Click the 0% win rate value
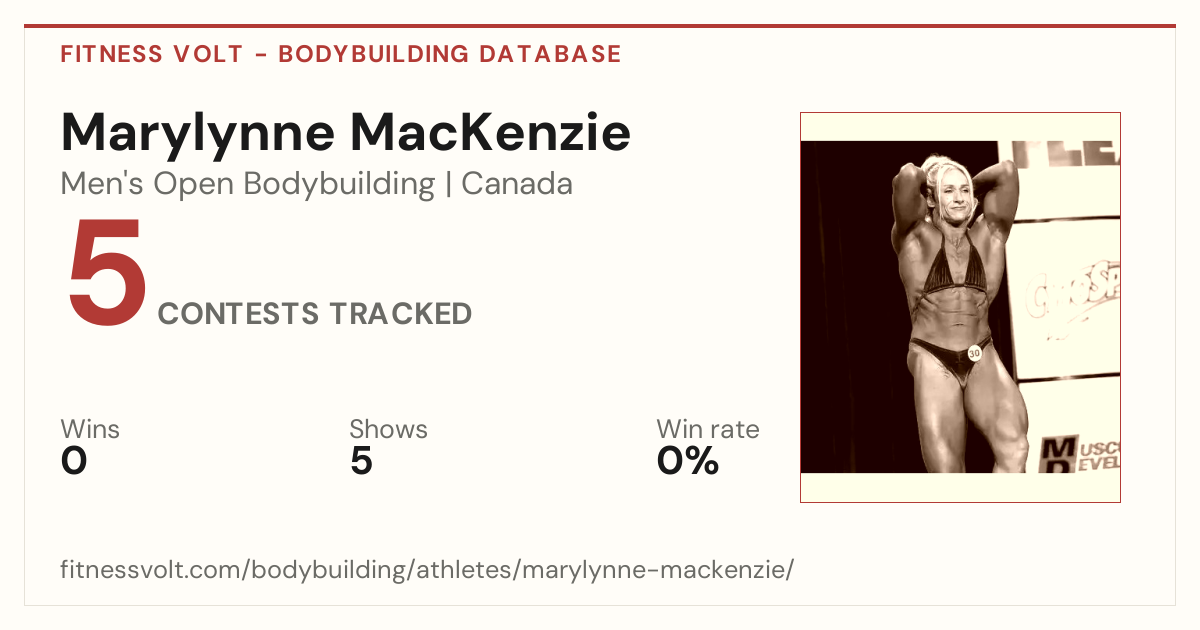 point(688,461)
